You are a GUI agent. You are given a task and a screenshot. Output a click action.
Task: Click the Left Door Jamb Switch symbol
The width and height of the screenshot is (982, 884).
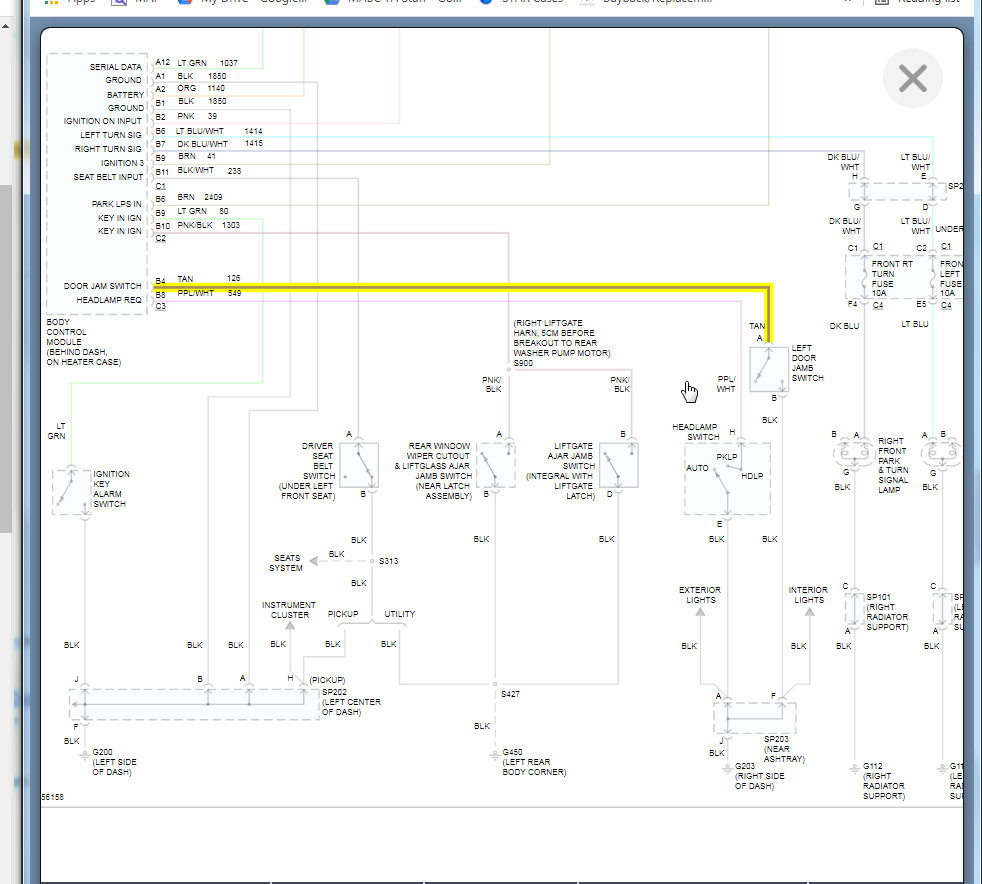point(769,370)
